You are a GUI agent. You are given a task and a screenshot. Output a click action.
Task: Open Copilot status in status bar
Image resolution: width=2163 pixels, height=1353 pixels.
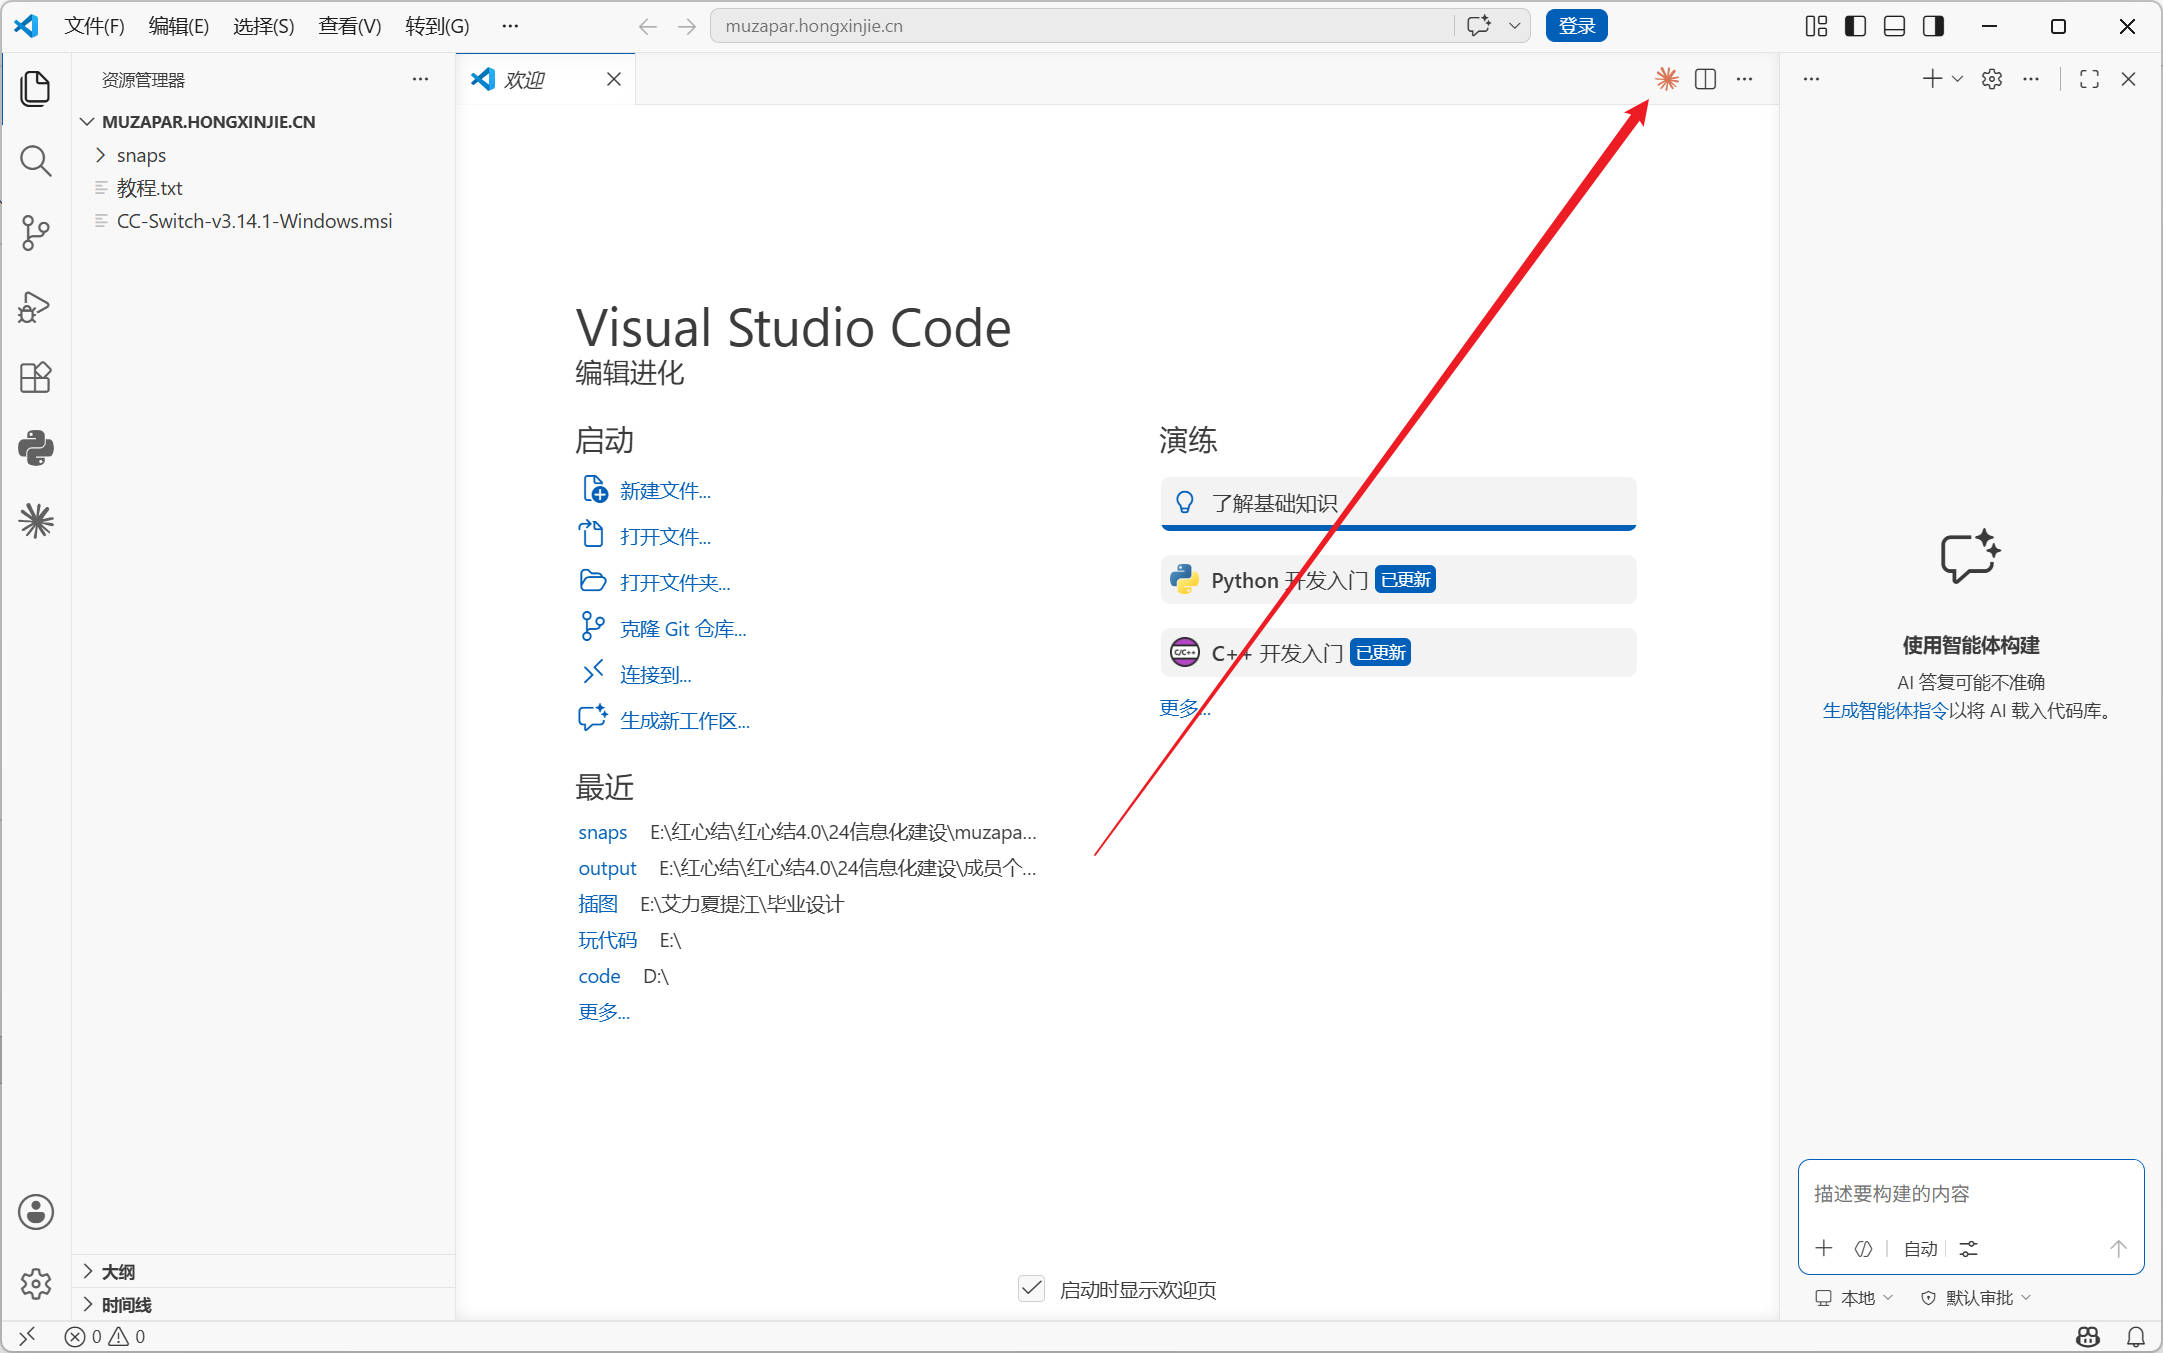pos(2088,1336)
